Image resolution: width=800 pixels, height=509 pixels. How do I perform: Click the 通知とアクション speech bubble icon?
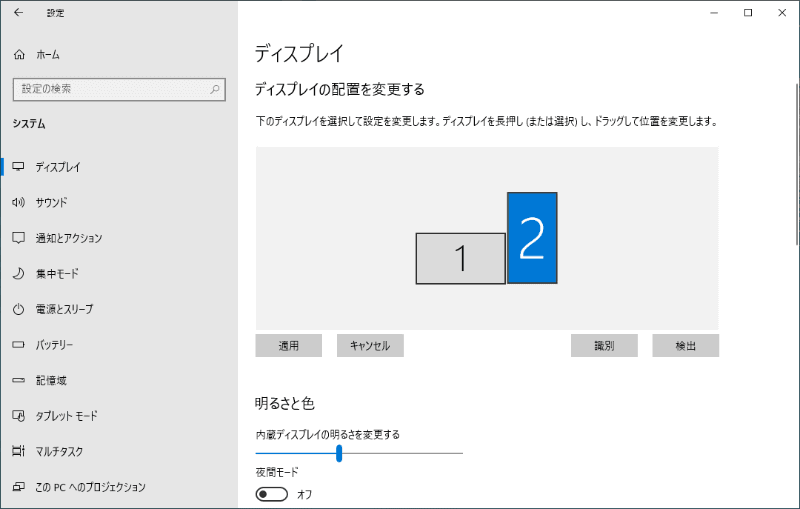(18, 238)
